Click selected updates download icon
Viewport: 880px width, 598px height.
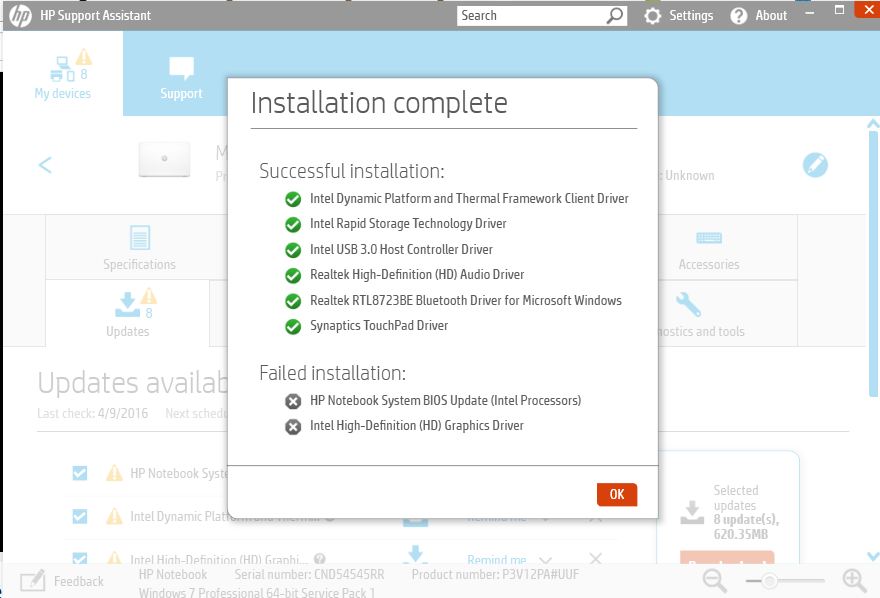pos(692,512)
